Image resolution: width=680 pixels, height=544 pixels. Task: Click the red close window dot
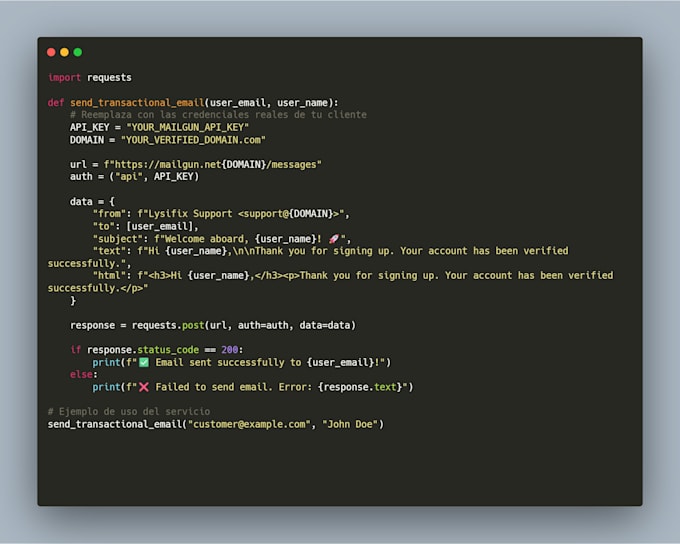coord(51,52)
